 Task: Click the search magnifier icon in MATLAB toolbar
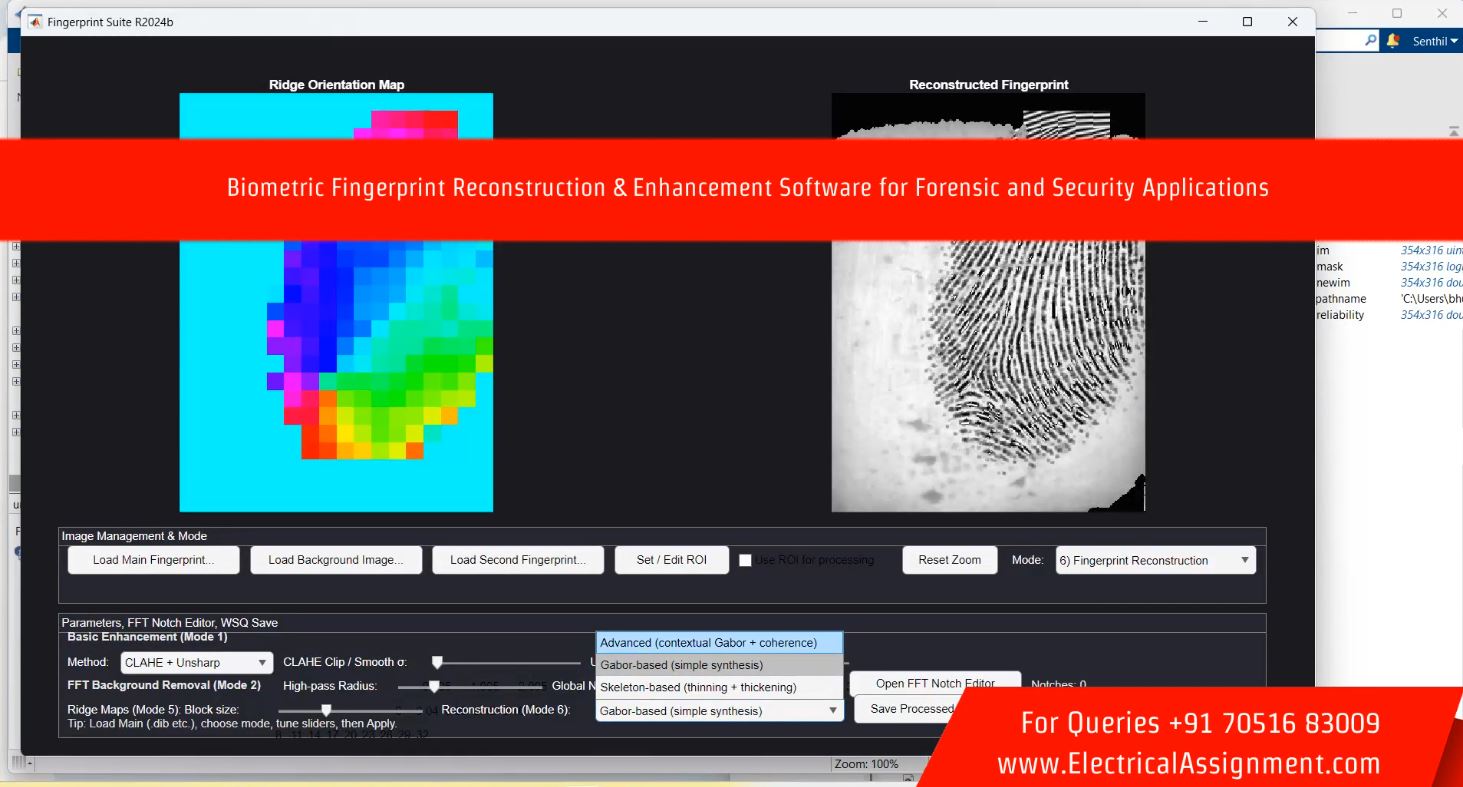pos(1370,41)
